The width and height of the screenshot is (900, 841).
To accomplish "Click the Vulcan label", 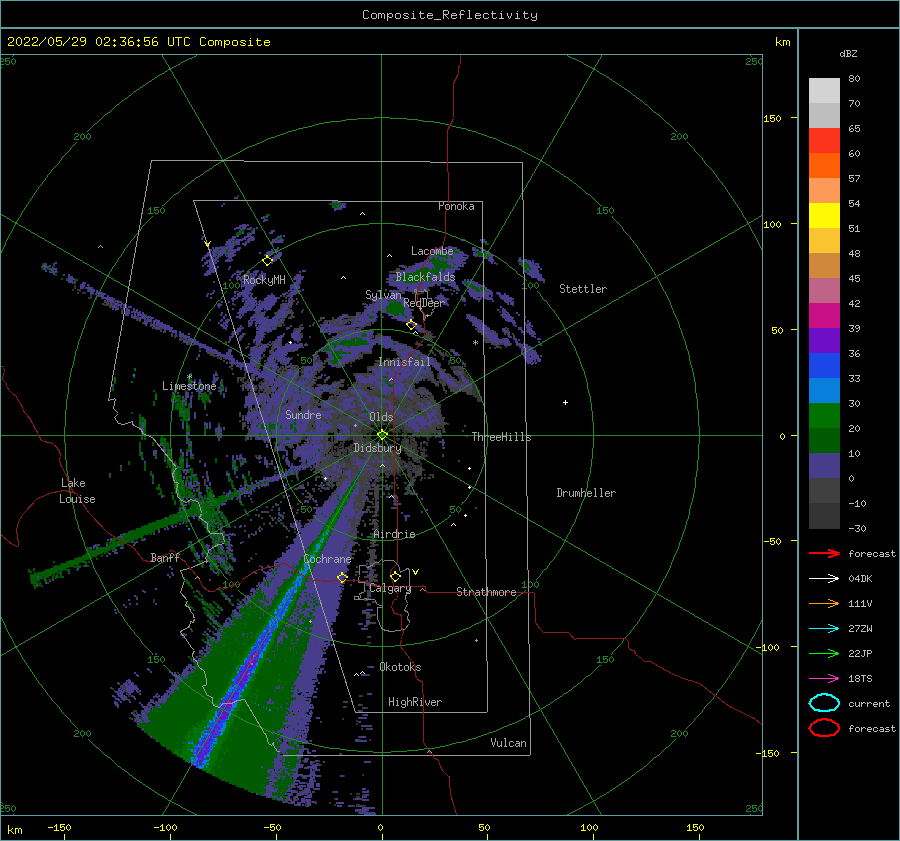I will click(x=508, y=743).
